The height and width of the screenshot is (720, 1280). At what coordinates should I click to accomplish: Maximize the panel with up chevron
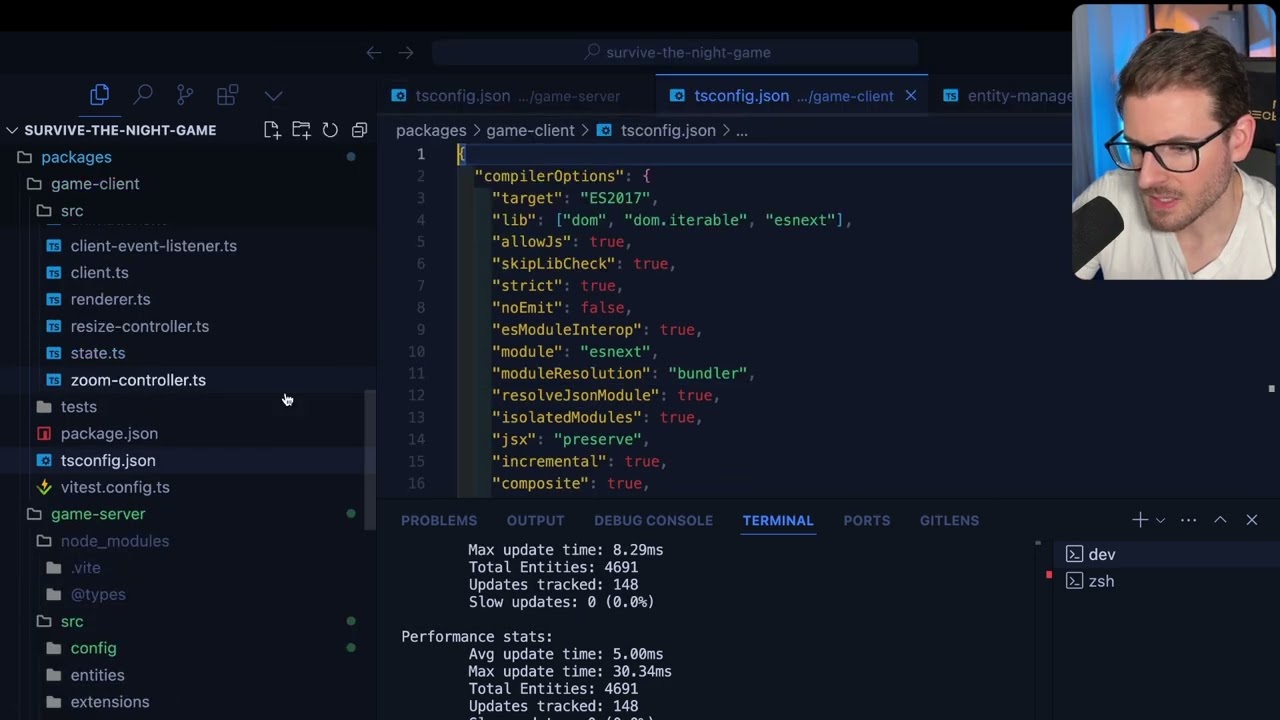(x=1220, y=520)
